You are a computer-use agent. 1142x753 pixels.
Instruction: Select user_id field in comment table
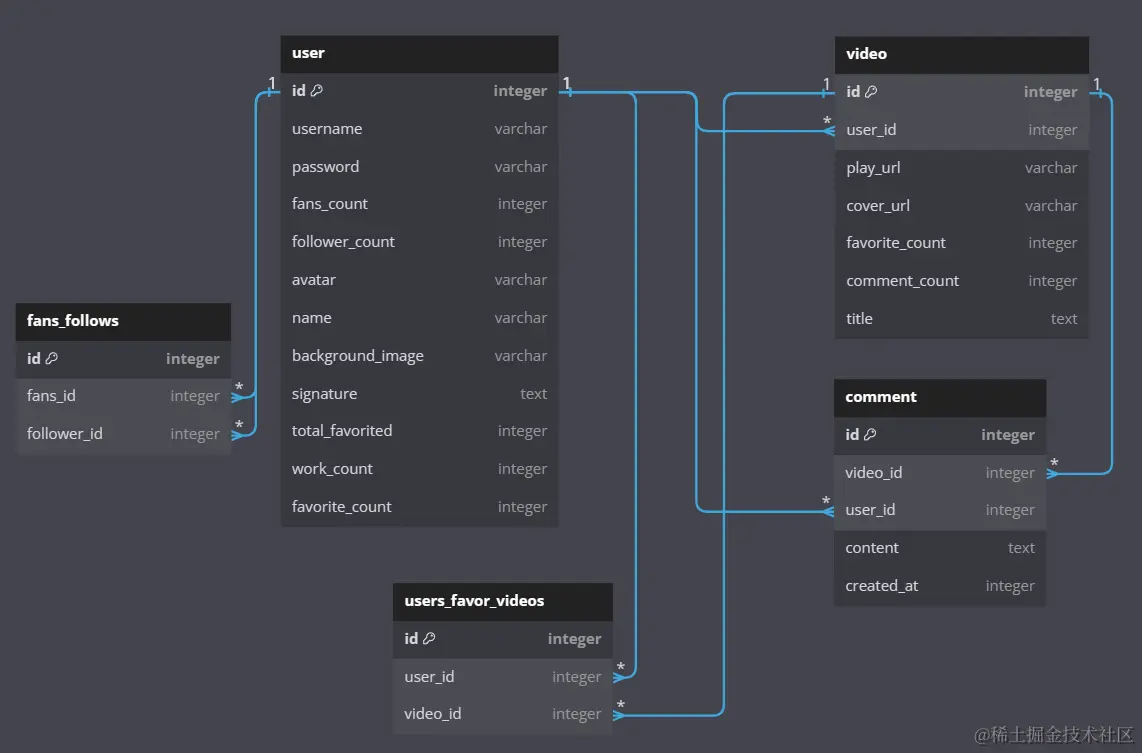click(940, 510)
